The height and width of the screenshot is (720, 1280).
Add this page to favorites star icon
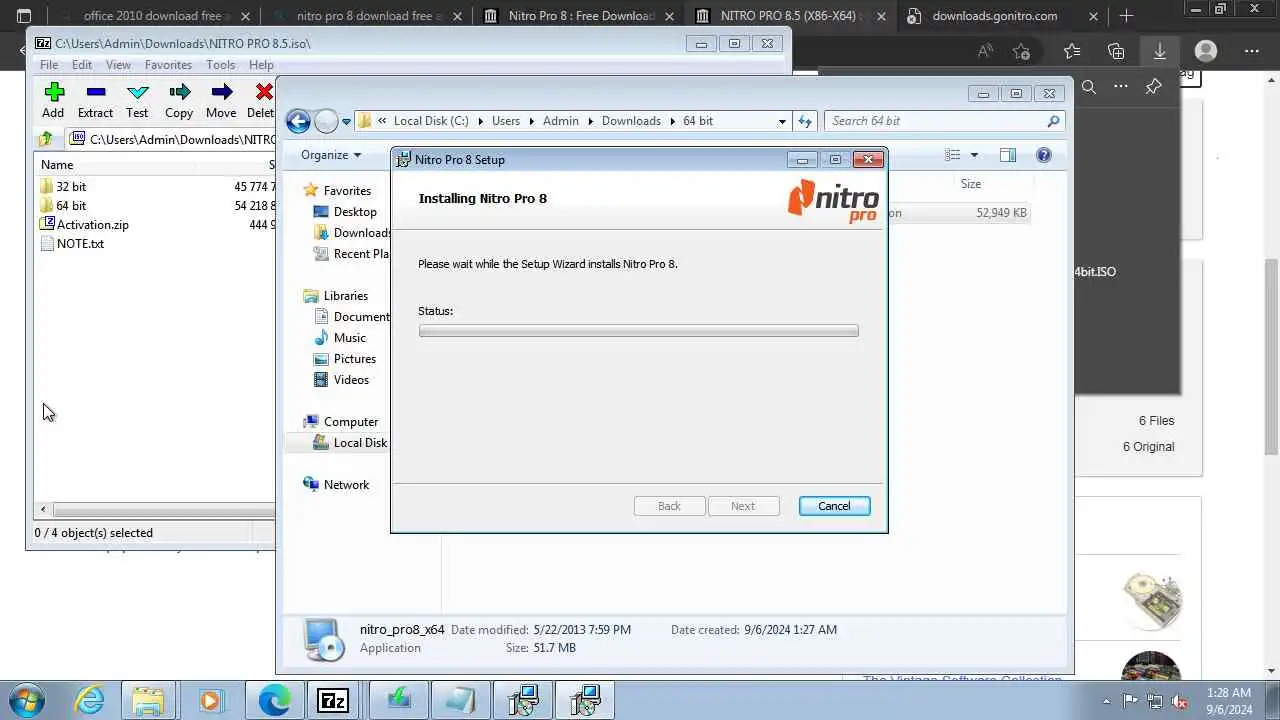1021,51
